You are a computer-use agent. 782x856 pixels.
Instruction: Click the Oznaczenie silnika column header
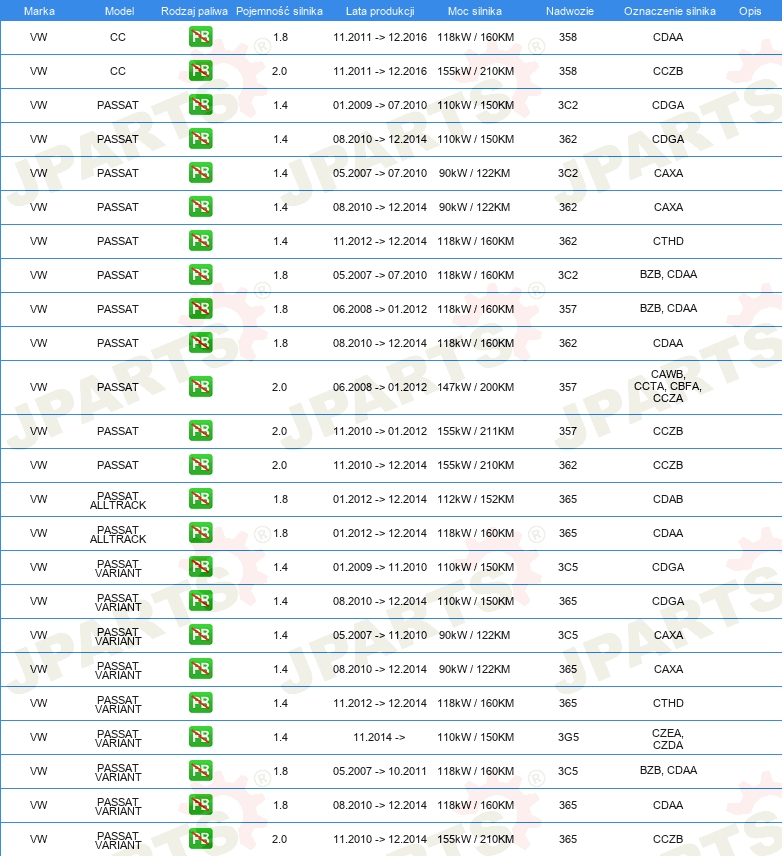point(670,11)
